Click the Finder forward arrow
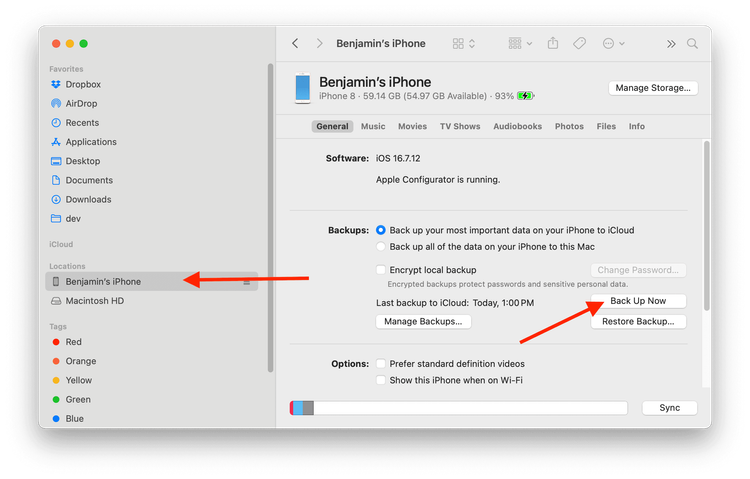This screenshot has height=479, width=750. 319,44
